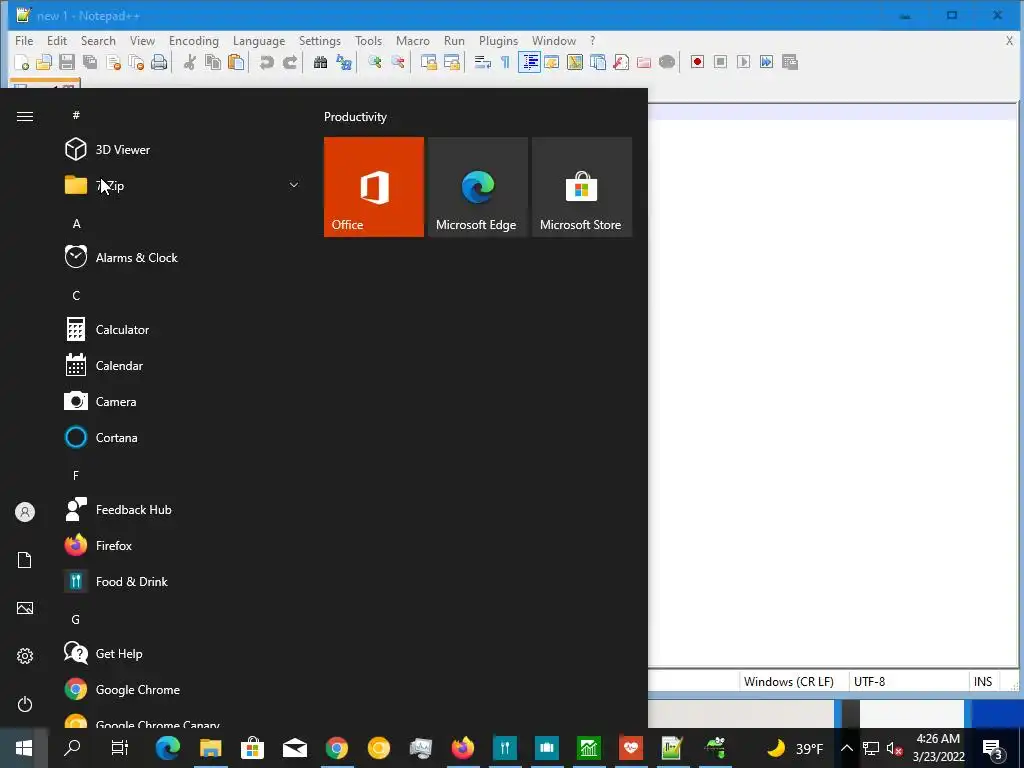Click the Copy icon in Notepad++ toolbar
1024x768 pixels.
coord(213,62)
